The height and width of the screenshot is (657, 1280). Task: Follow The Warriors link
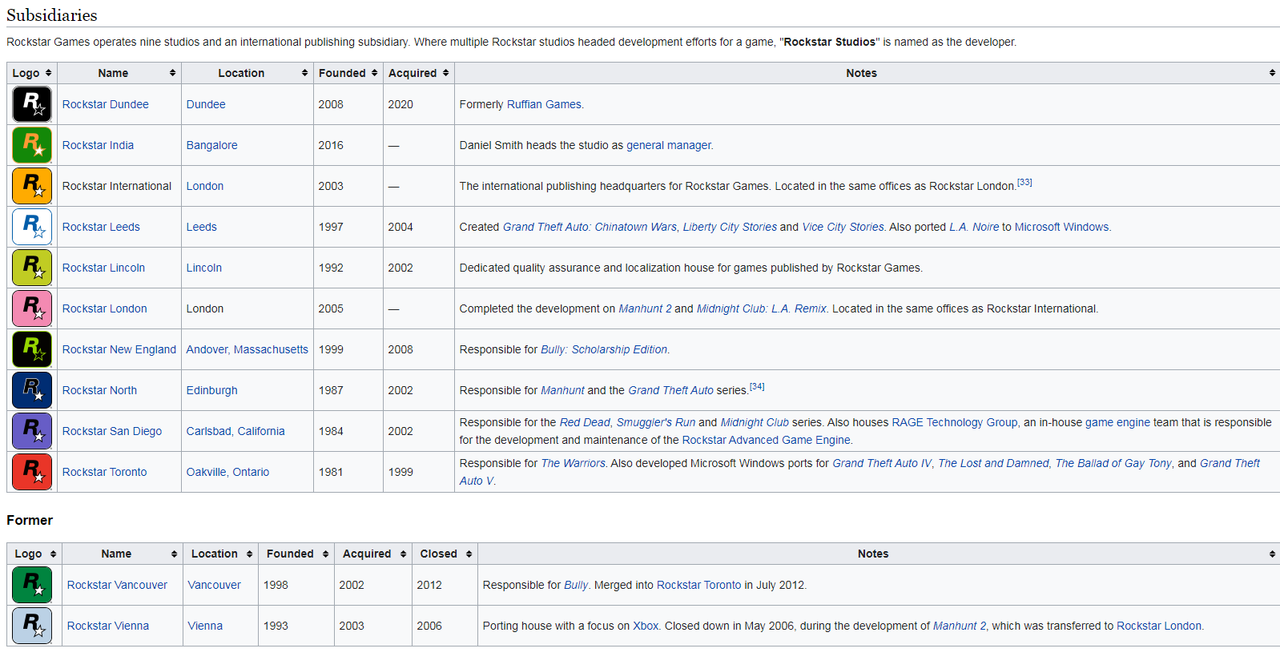click(x=573, y=464)
